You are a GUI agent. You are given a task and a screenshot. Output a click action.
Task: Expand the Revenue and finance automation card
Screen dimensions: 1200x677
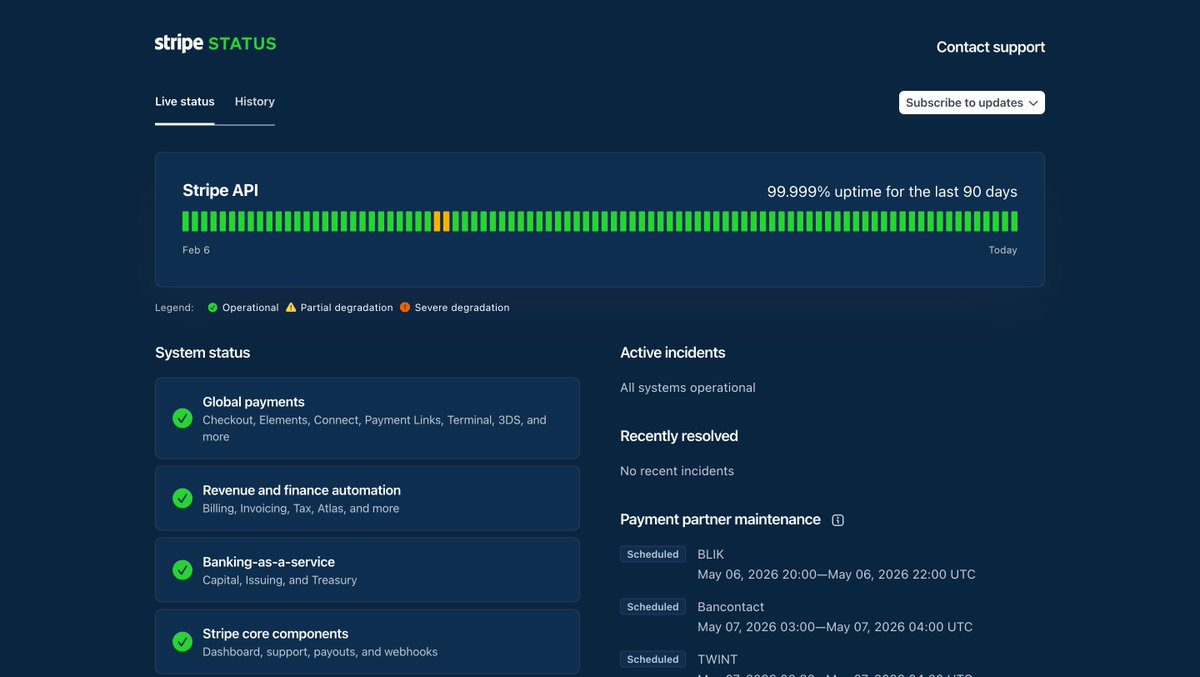(367, 498)
